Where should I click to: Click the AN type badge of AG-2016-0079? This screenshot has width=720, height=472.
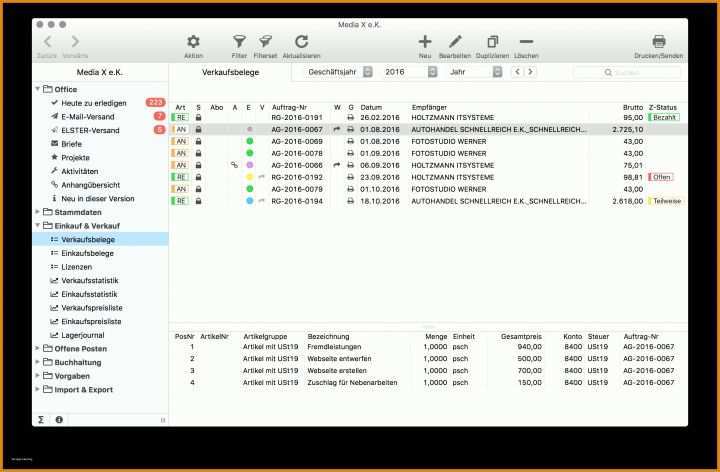pos(180,189)
